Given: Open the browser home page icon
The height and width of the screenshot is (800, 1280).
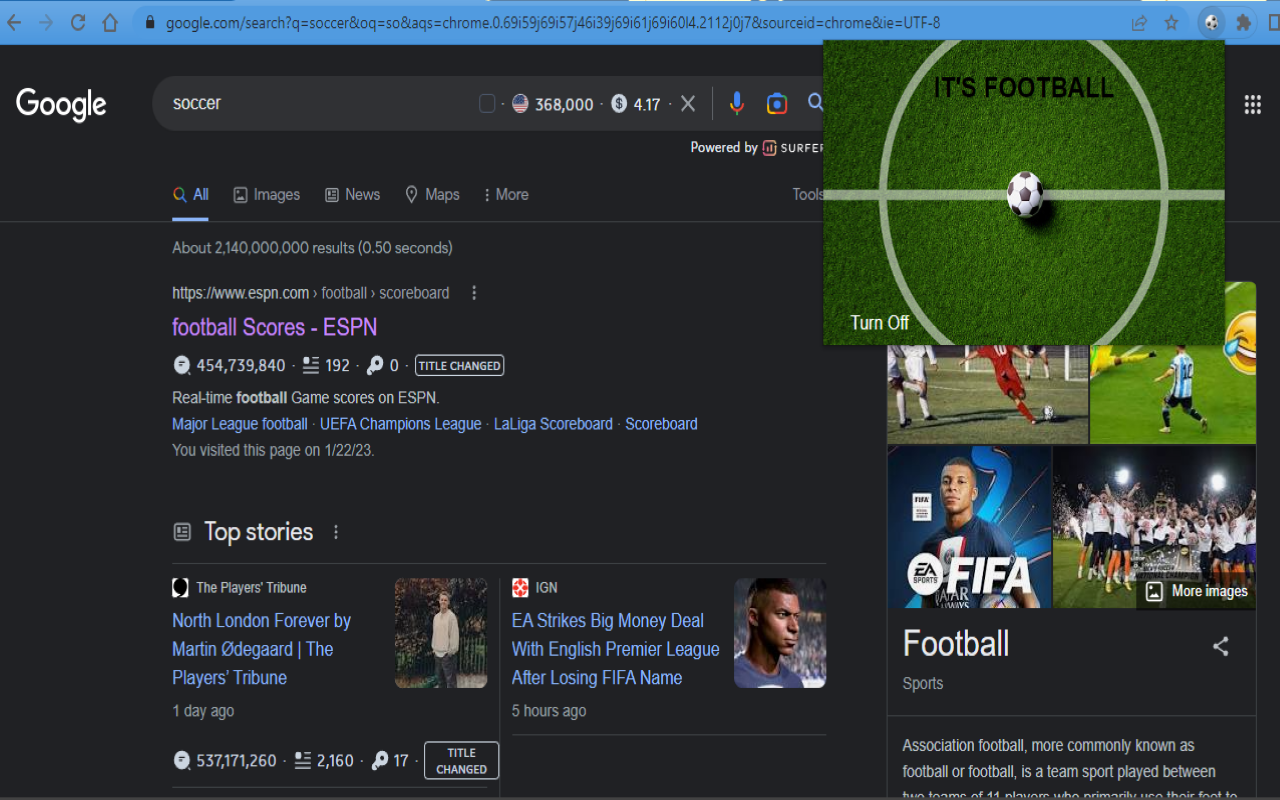Looking at the screenshot, I should tap(110, 22).
